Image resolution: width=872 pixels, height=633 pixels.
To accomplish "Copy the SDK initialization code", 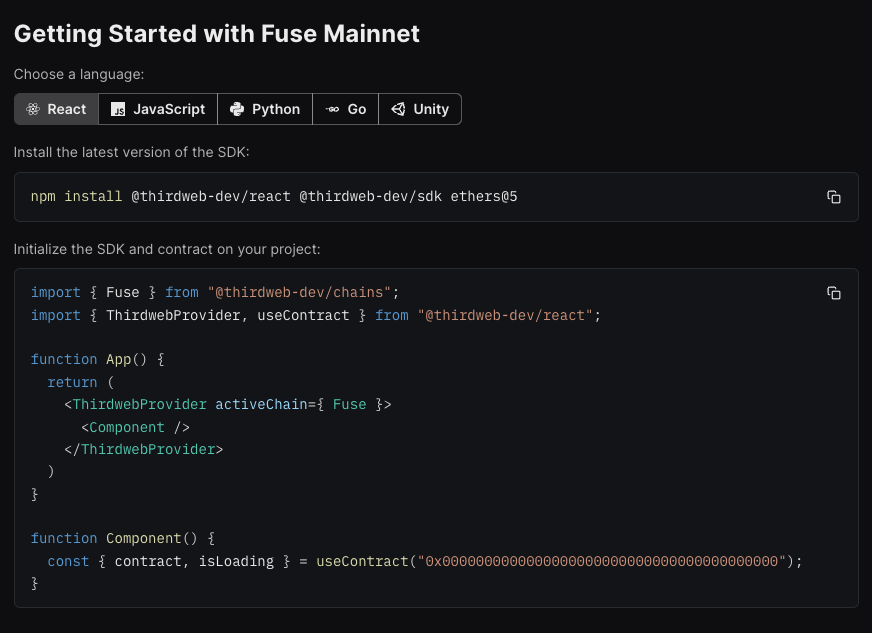I will pos(833,293).
